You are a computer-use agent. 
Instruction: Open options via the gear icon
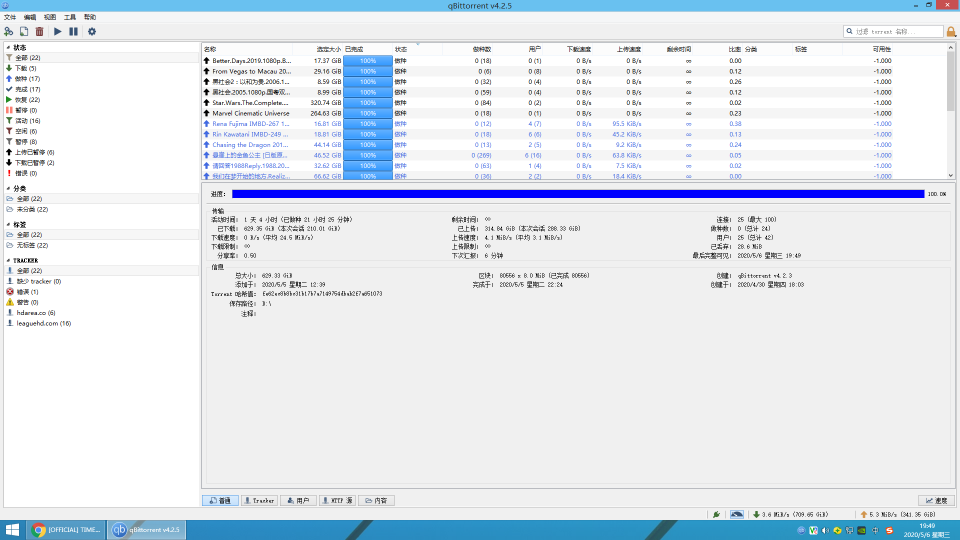click(x=92, y=31)
